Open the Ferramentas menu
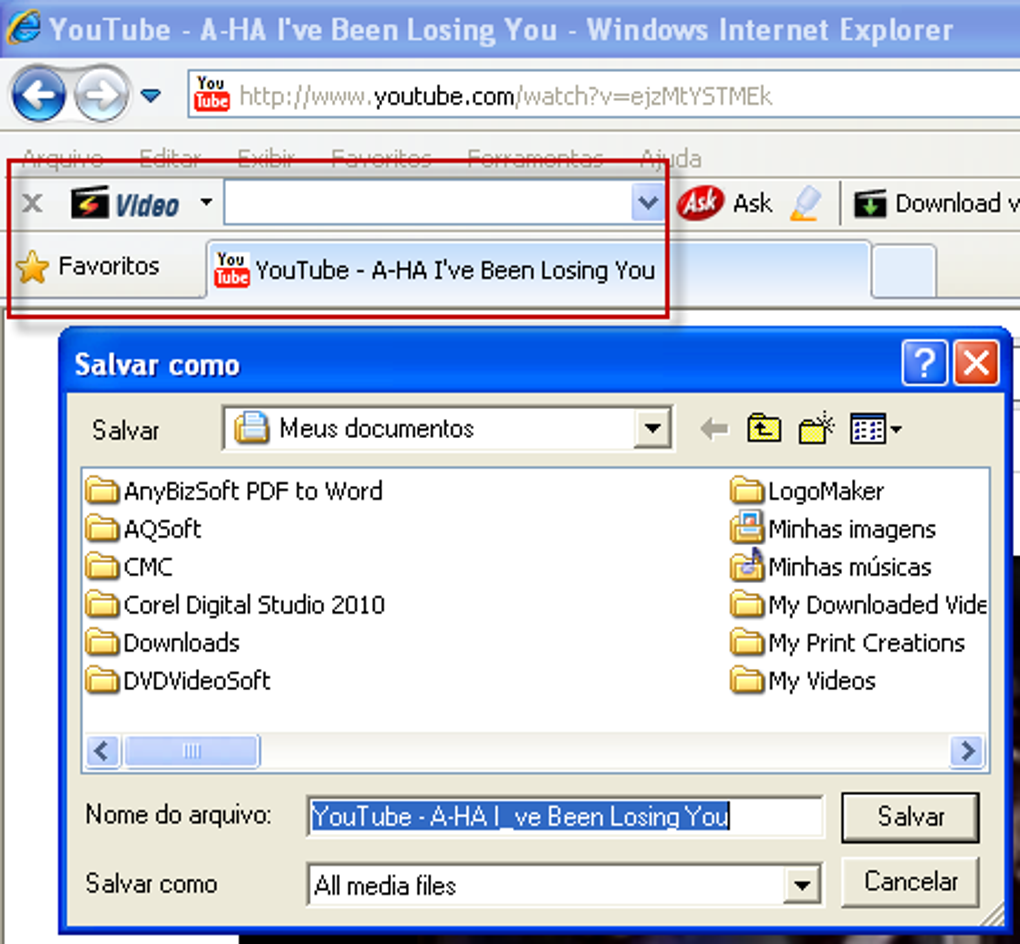 pos(535,158)
